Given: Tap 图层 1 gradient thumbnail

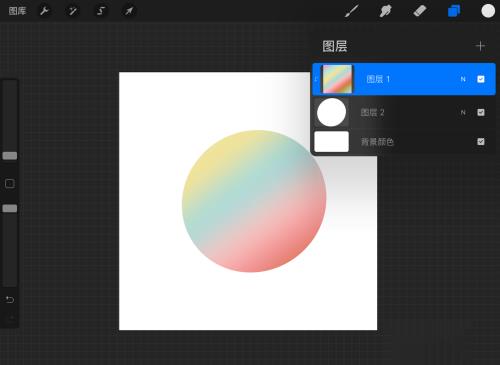Looking at the screenshot, I should click(337, 79).
